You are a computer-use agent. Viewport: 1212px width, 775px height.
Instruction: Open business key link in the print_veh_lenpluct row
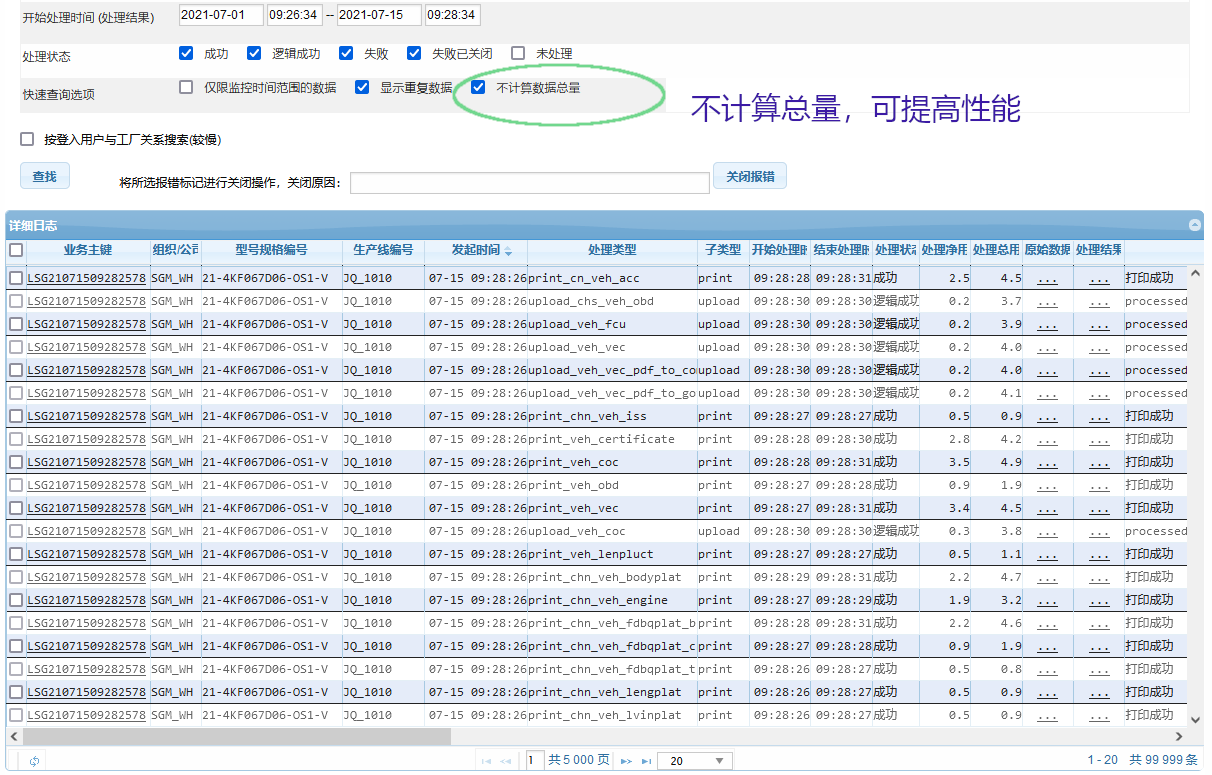click(86, 554)
